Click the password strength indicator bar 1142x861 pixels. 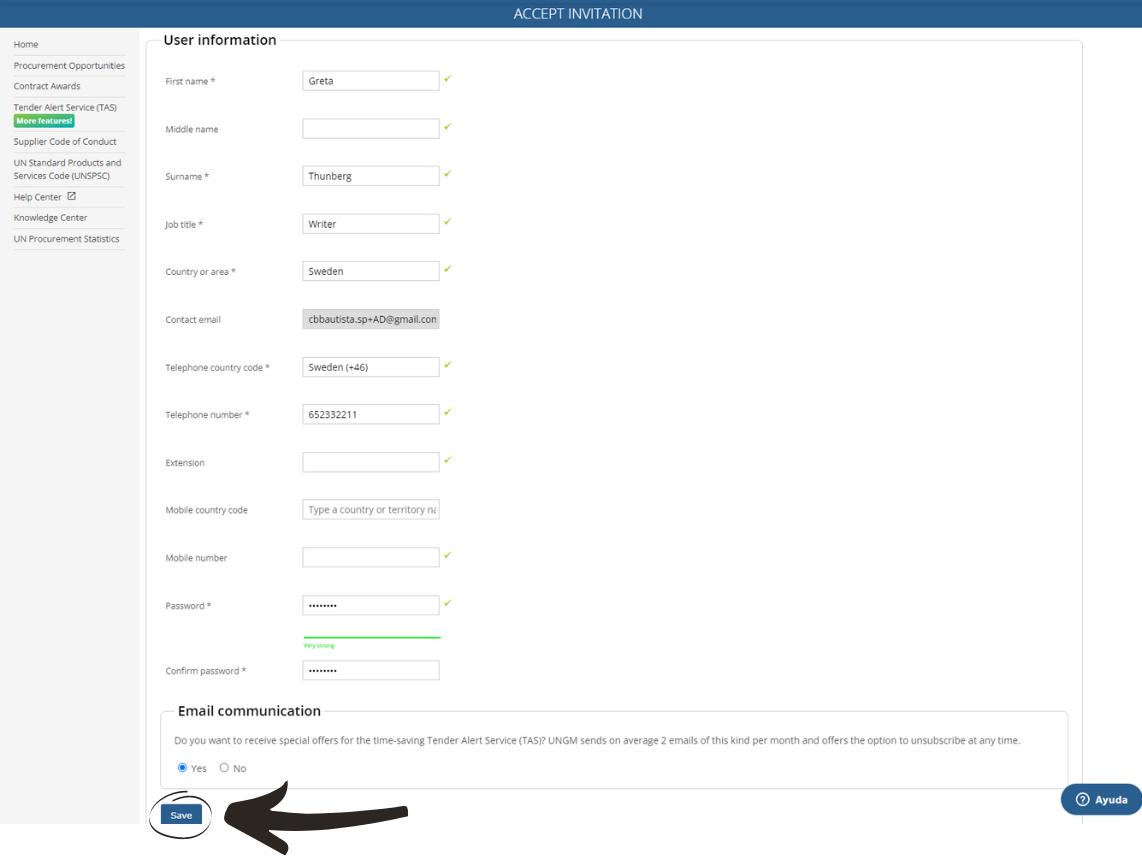[x=370, y=636]
